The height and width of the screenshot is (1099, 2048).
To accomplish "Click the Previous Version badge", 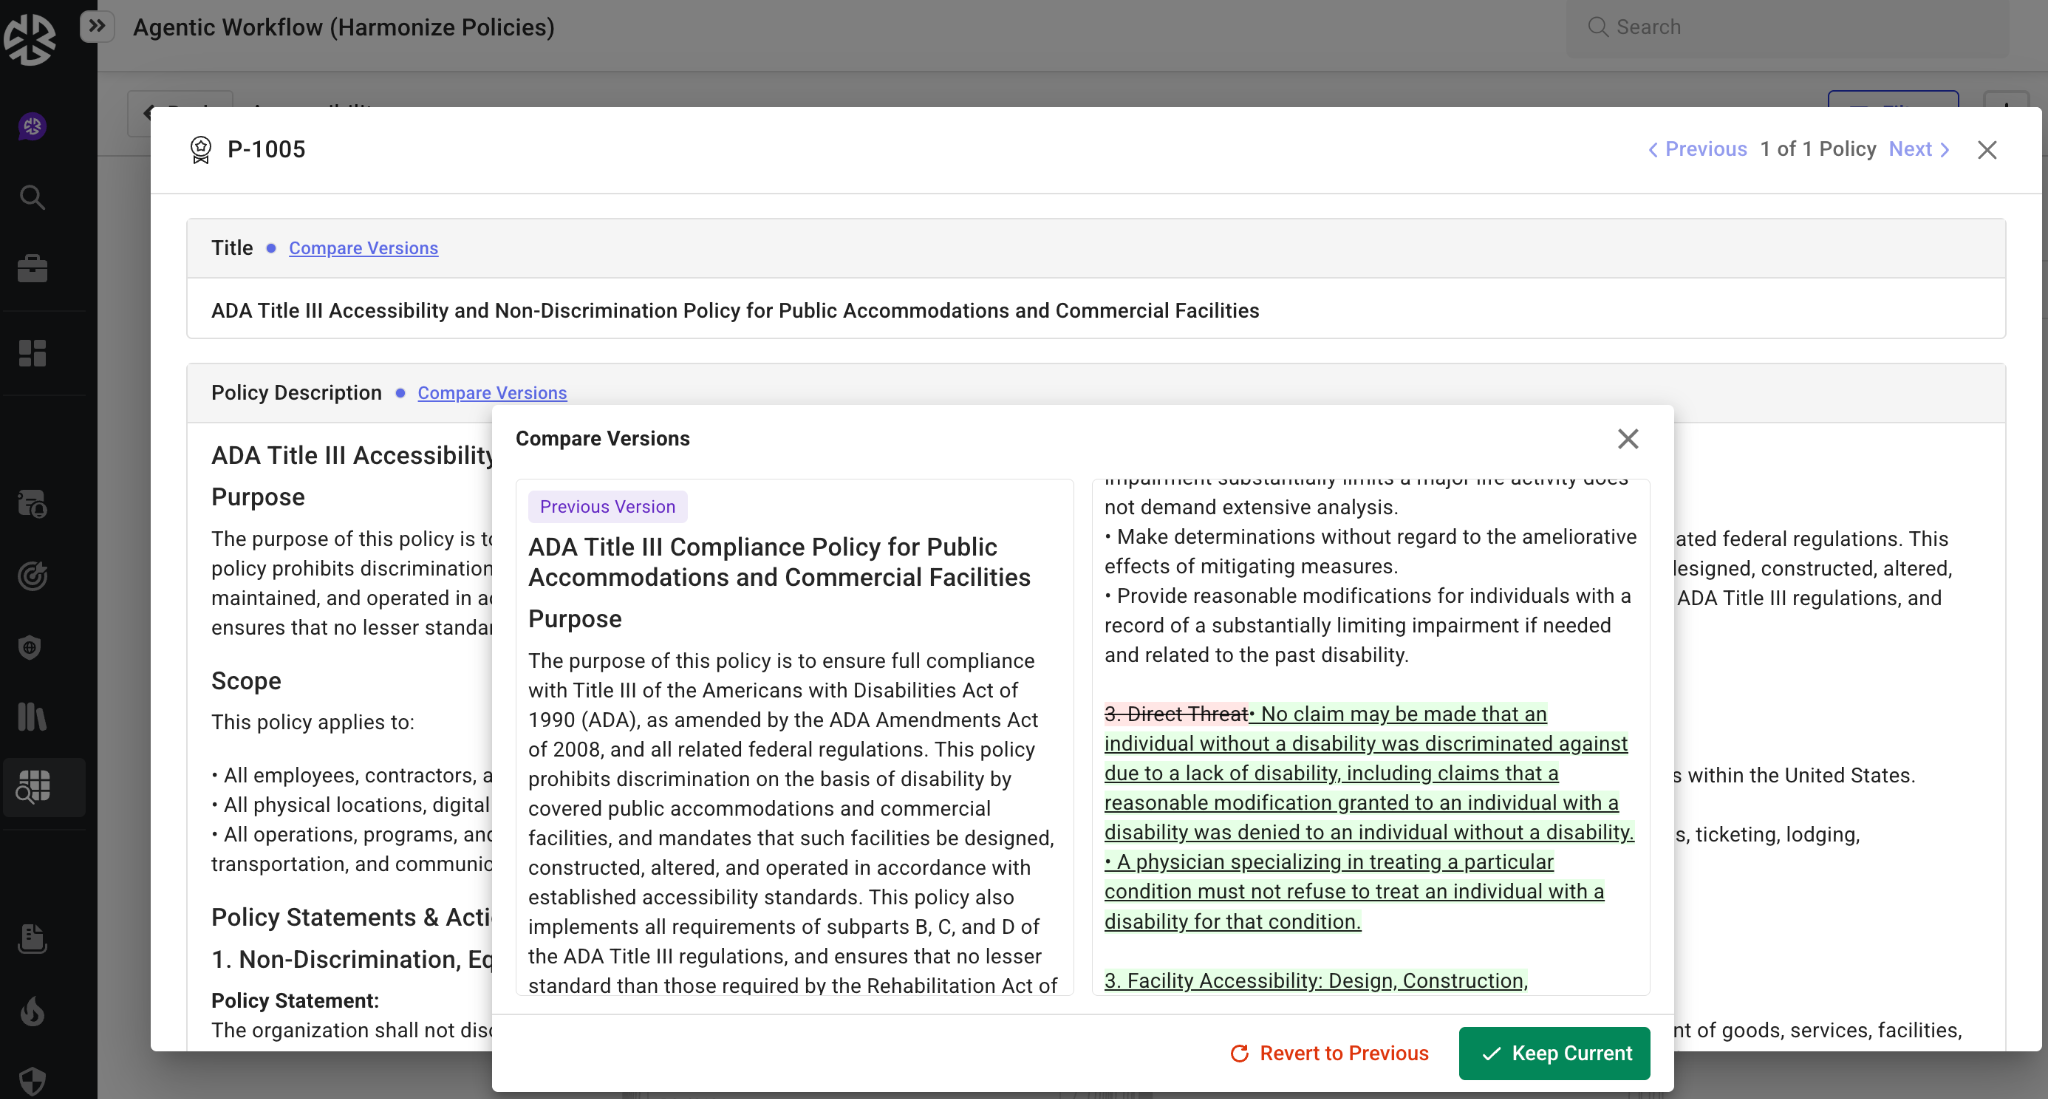I will point(607,506).
